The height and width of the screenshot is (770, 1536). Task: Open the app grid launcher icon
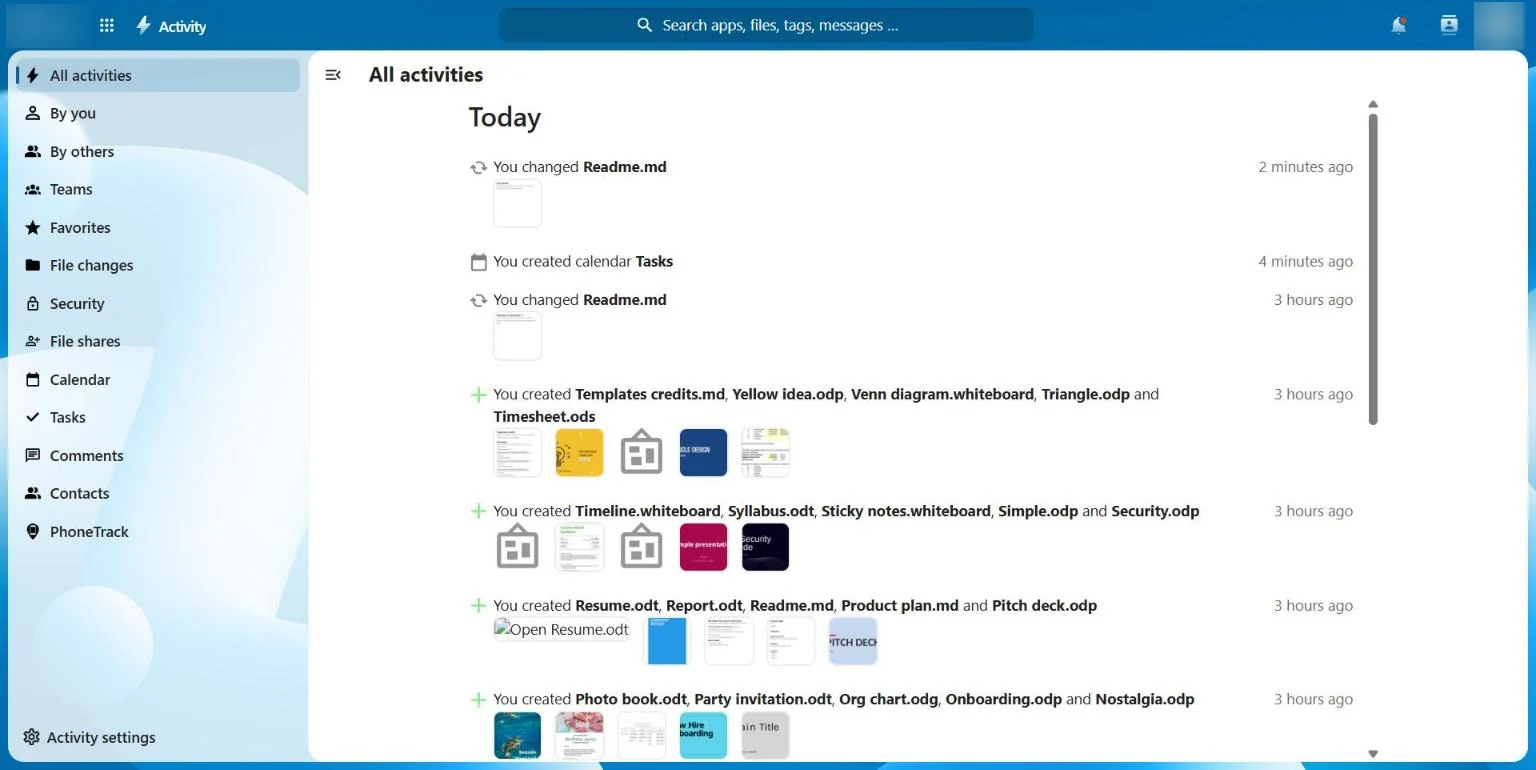click(107, 26)
